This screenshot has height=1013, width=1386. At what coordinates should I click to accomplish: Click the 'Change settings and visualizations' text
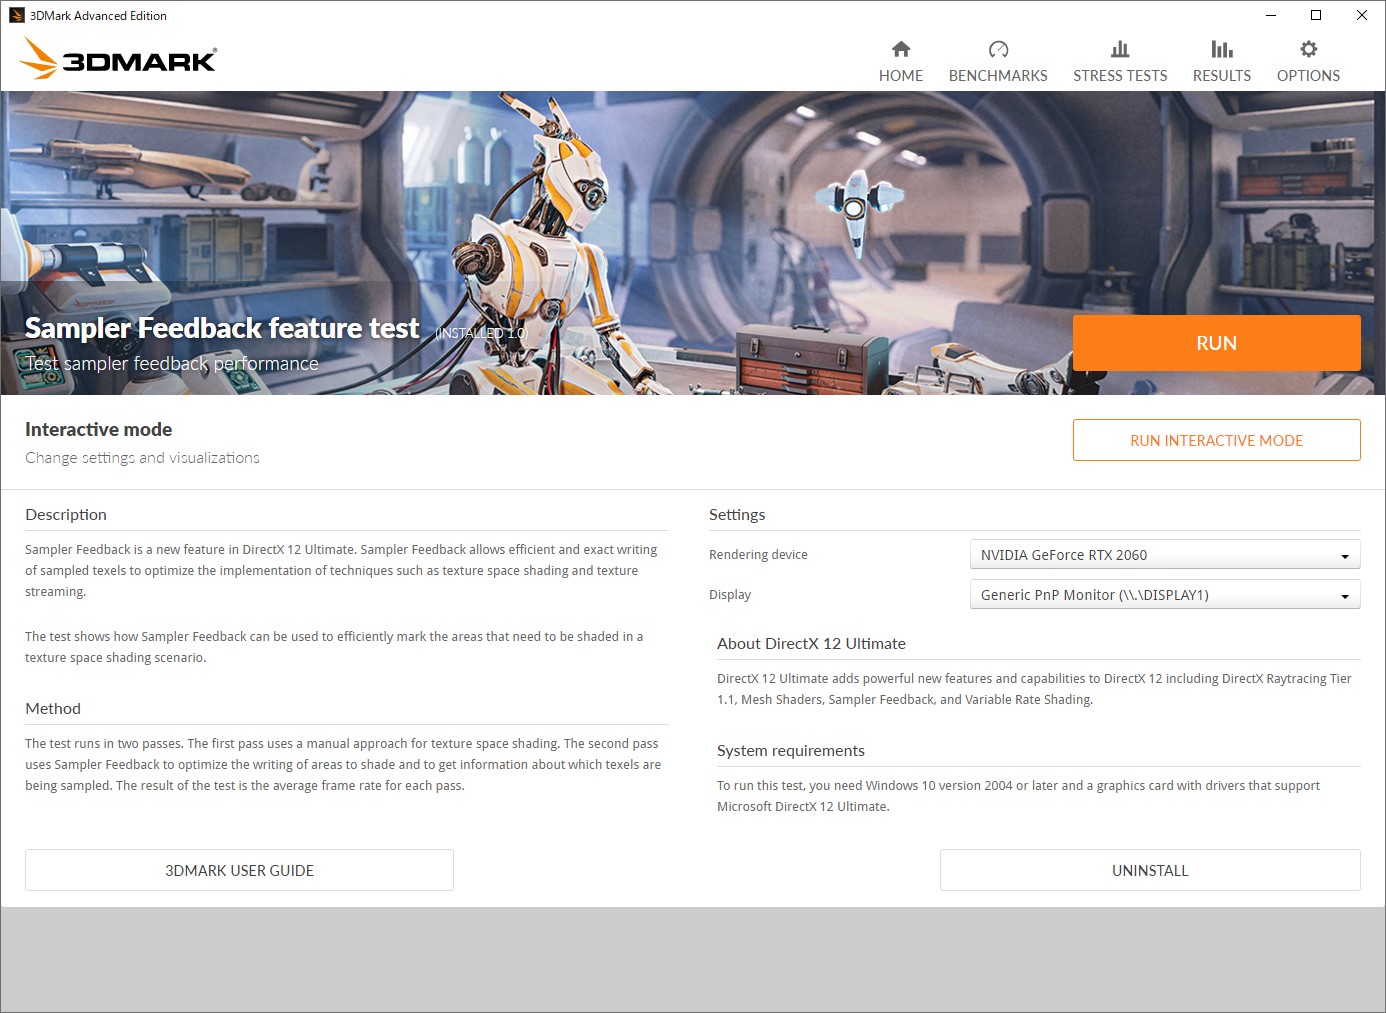pyautogui.click(x=142, y=458)
